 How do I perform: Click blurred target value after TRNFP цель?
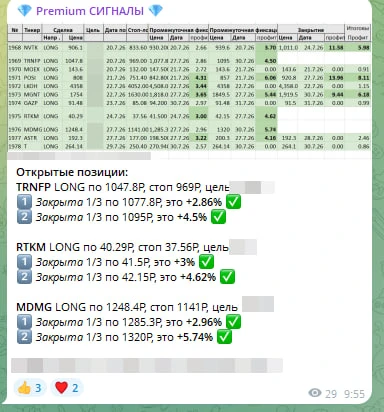pos(252,187)
